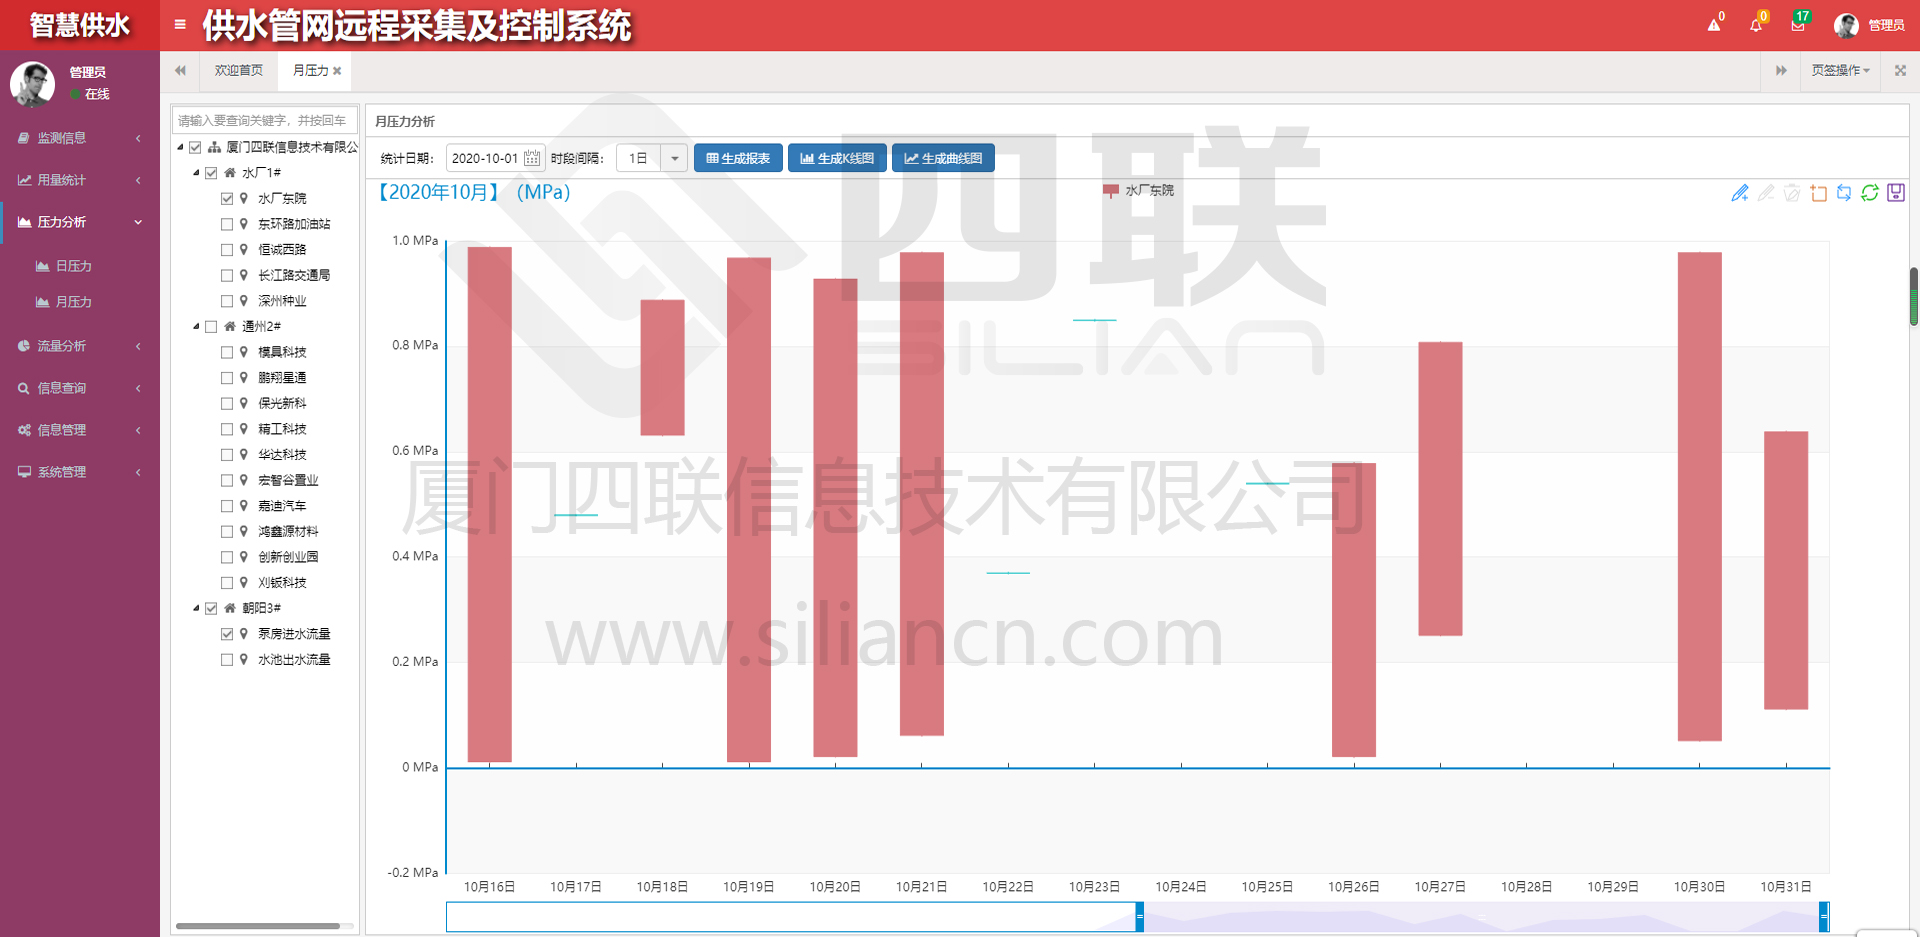Click the 用量统计 line chart icon
The width and height of the screenshot is (1920, 937).
pyautogui.click(x=24, y=180)
